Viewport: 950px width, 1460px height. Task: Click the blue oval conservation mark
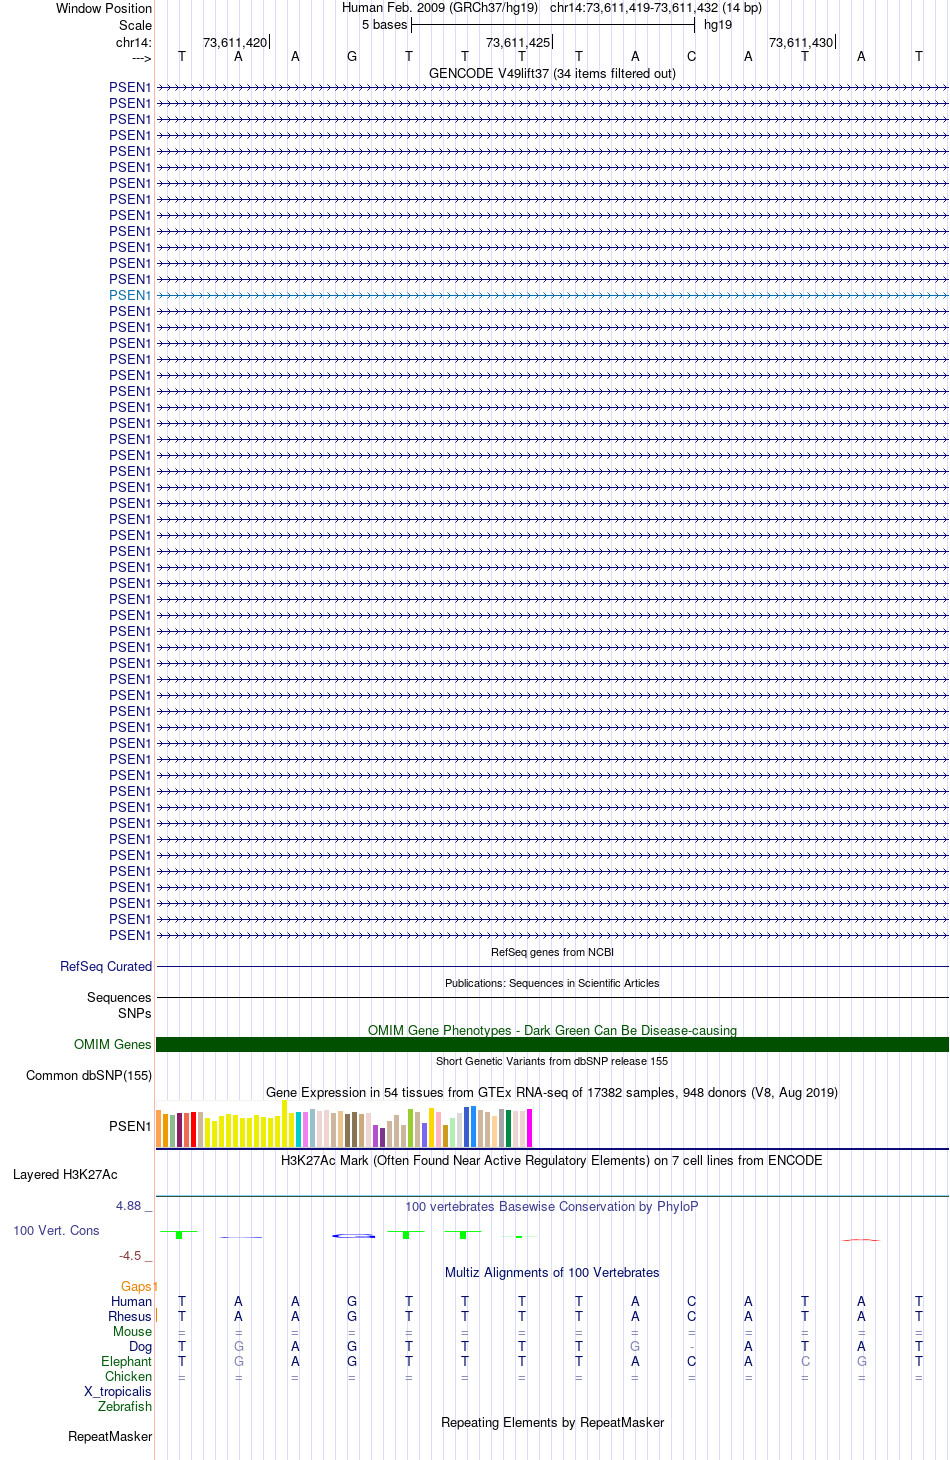(x=354, y=1236)
